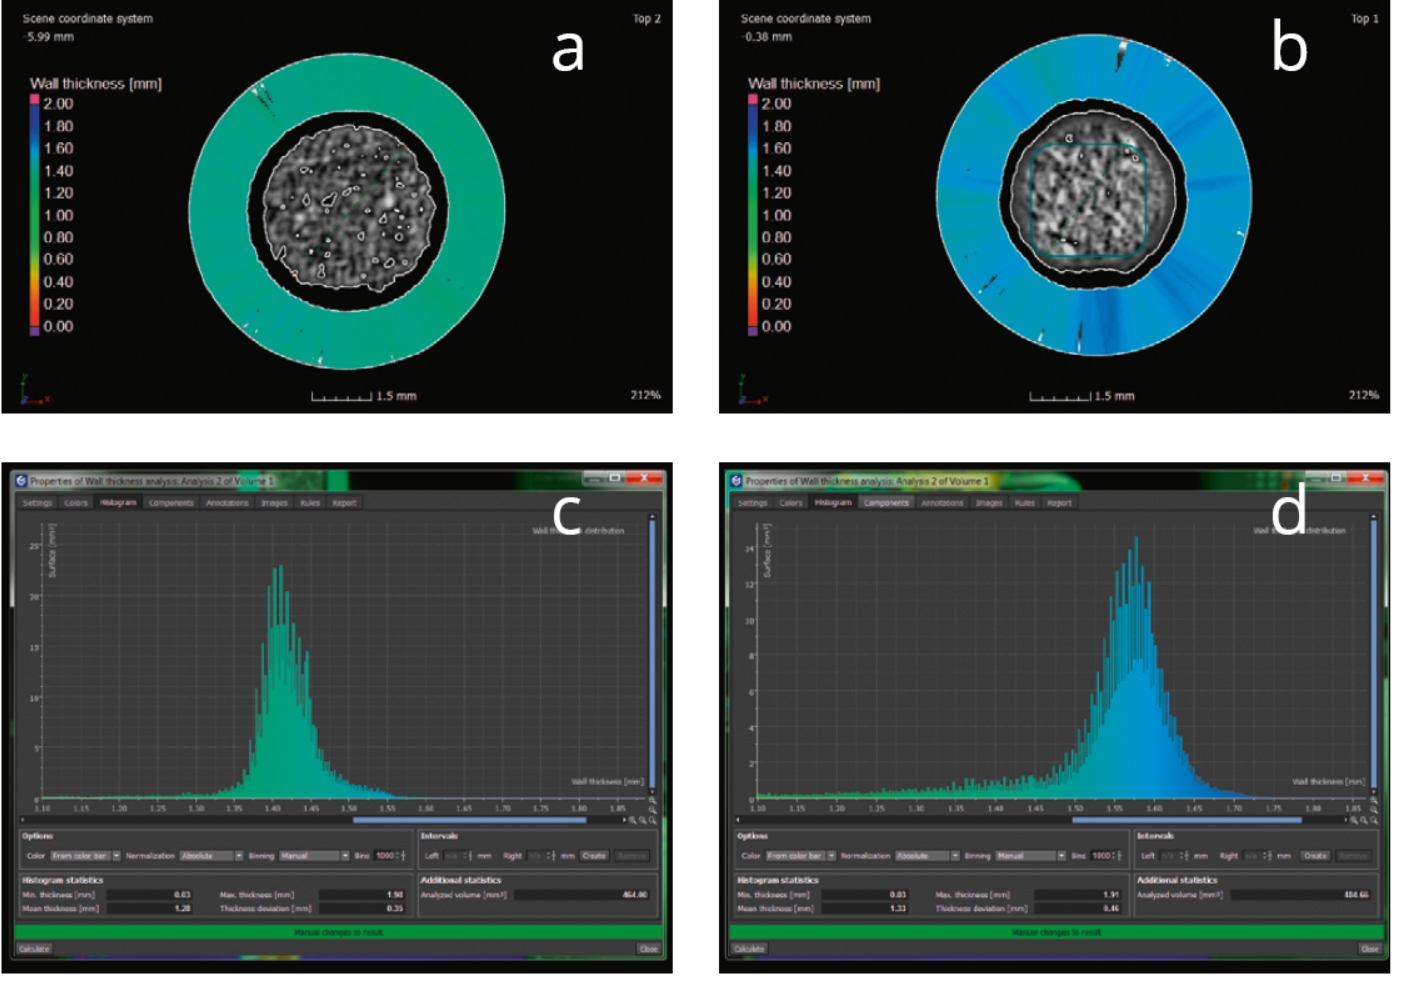The height and width of the screenshot is (990, 1404).
Task: Click the mean thickness value 1.28
Action: pos(182,908)
